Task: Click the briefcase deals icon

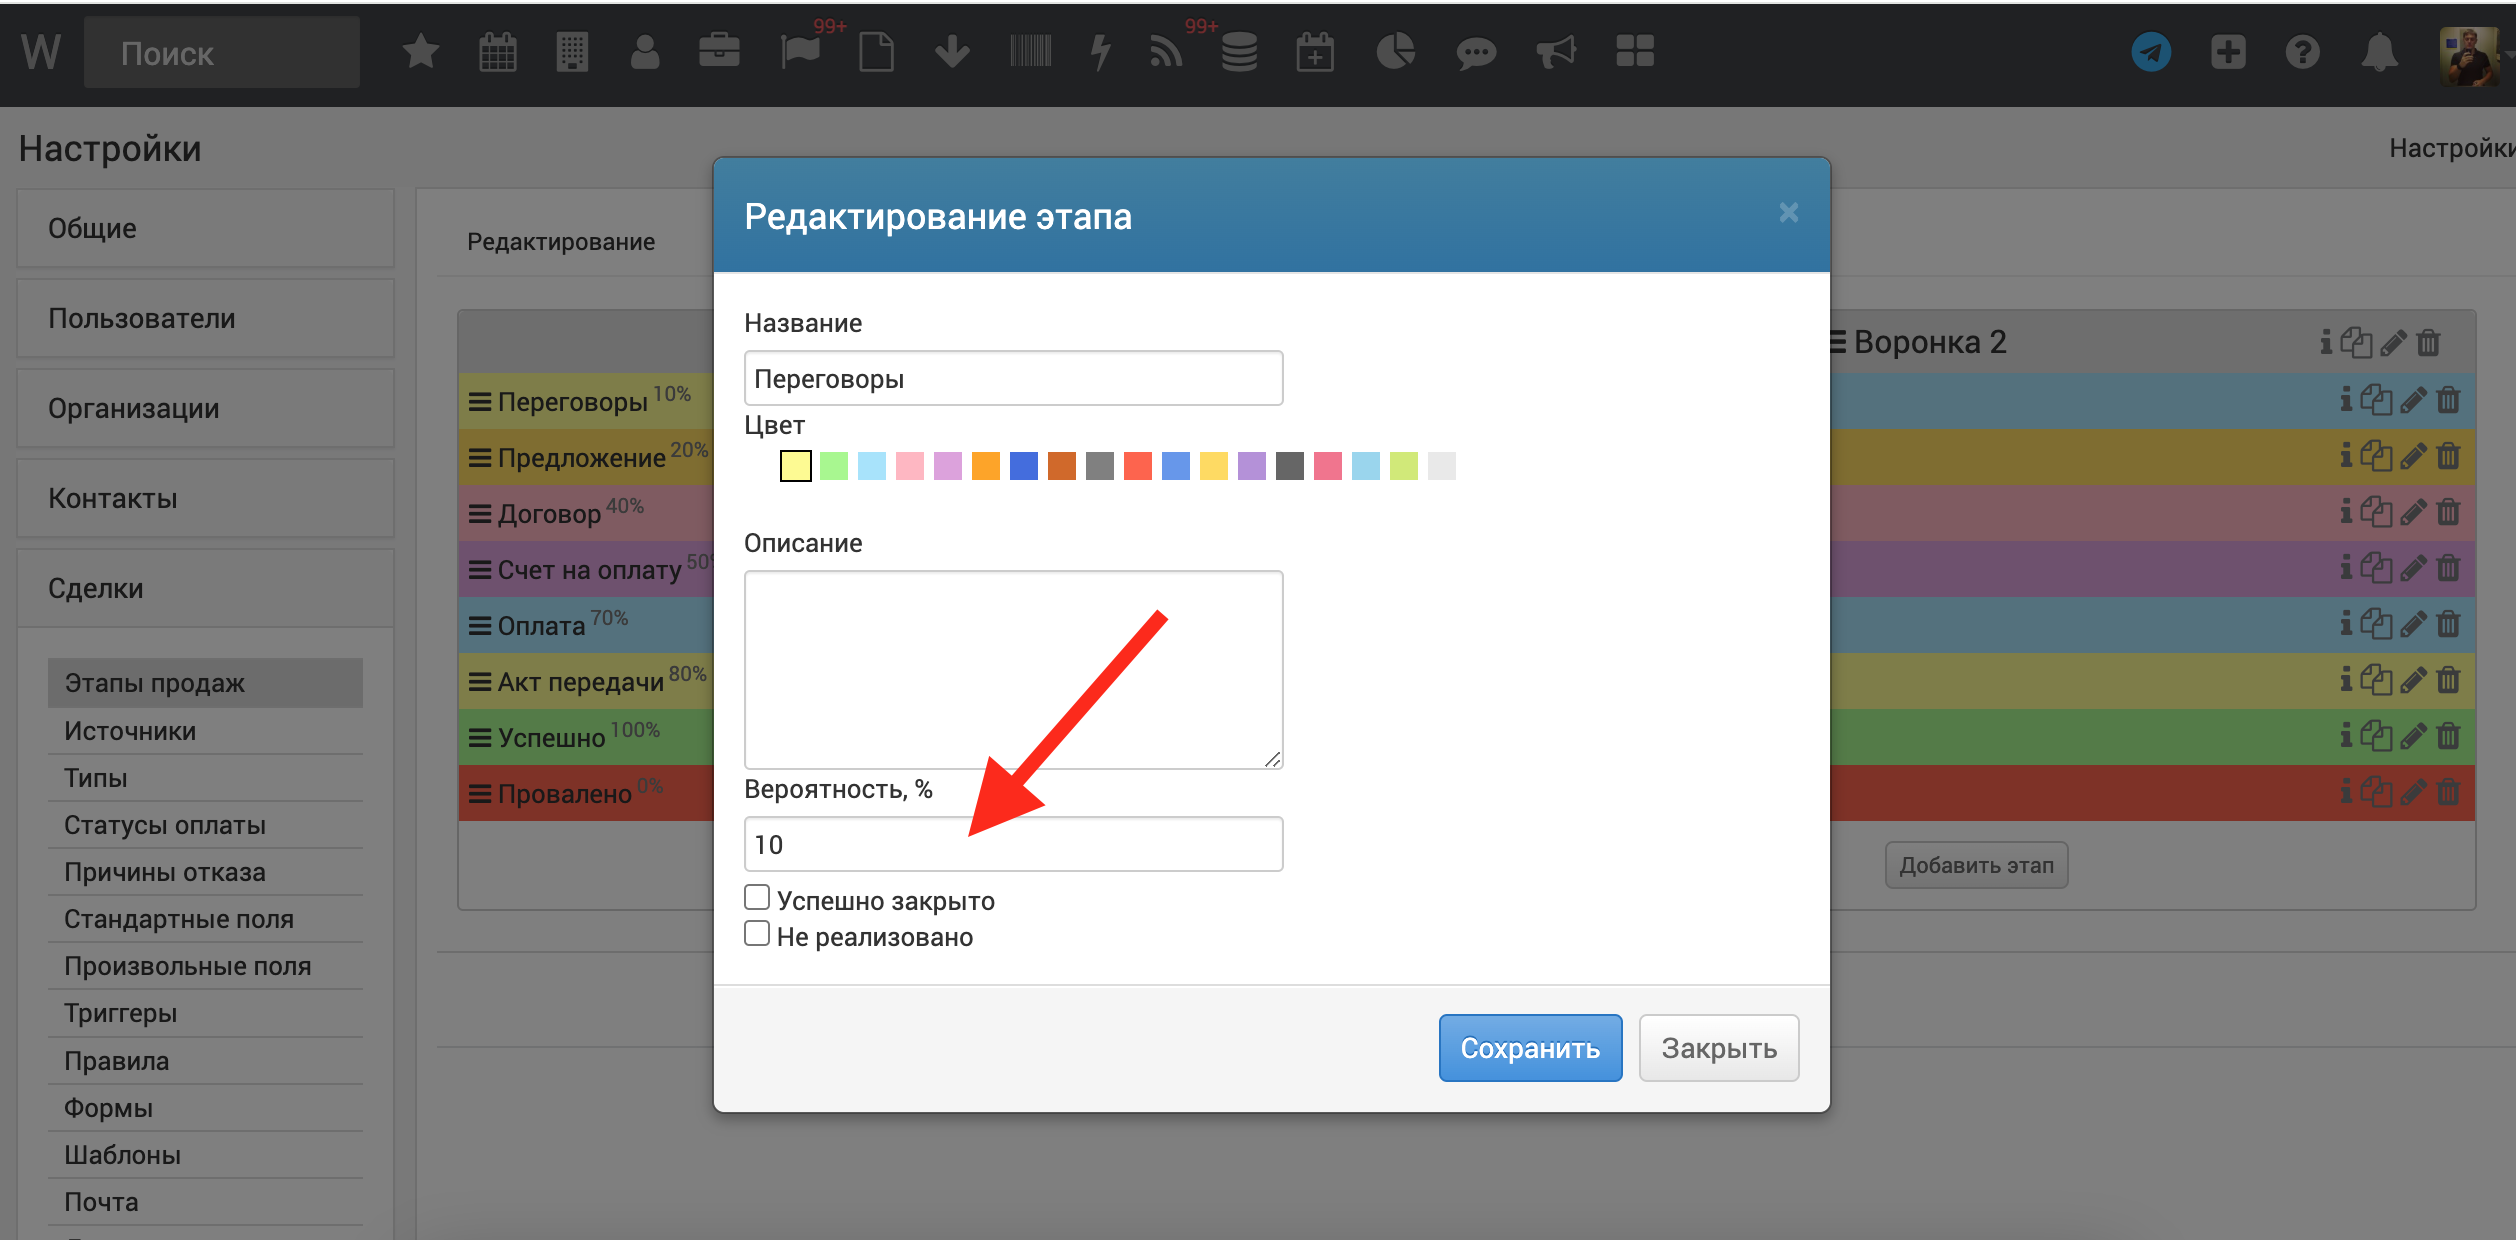Action: (719, 52)
